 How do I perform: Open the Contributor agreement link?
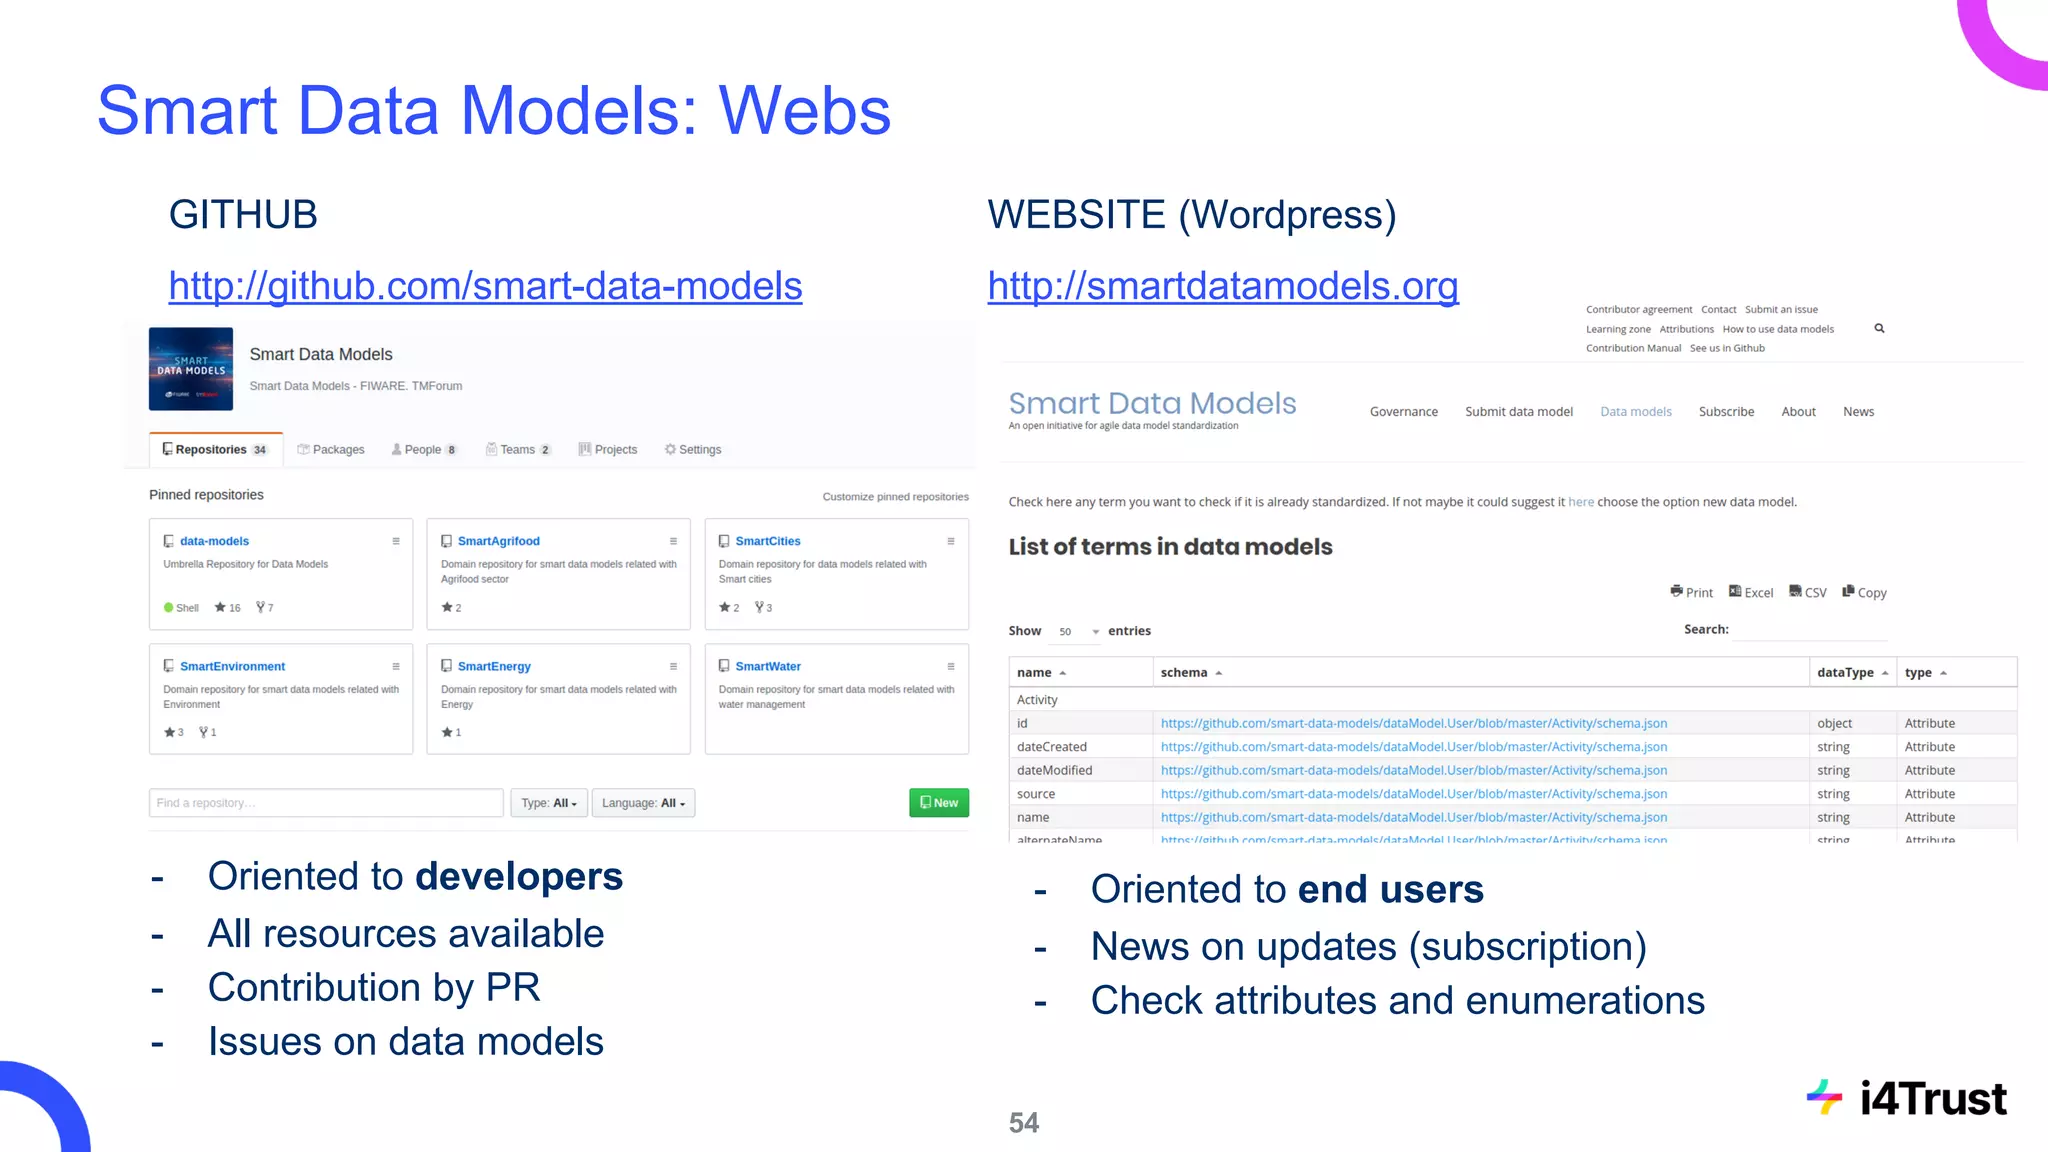1639,310
